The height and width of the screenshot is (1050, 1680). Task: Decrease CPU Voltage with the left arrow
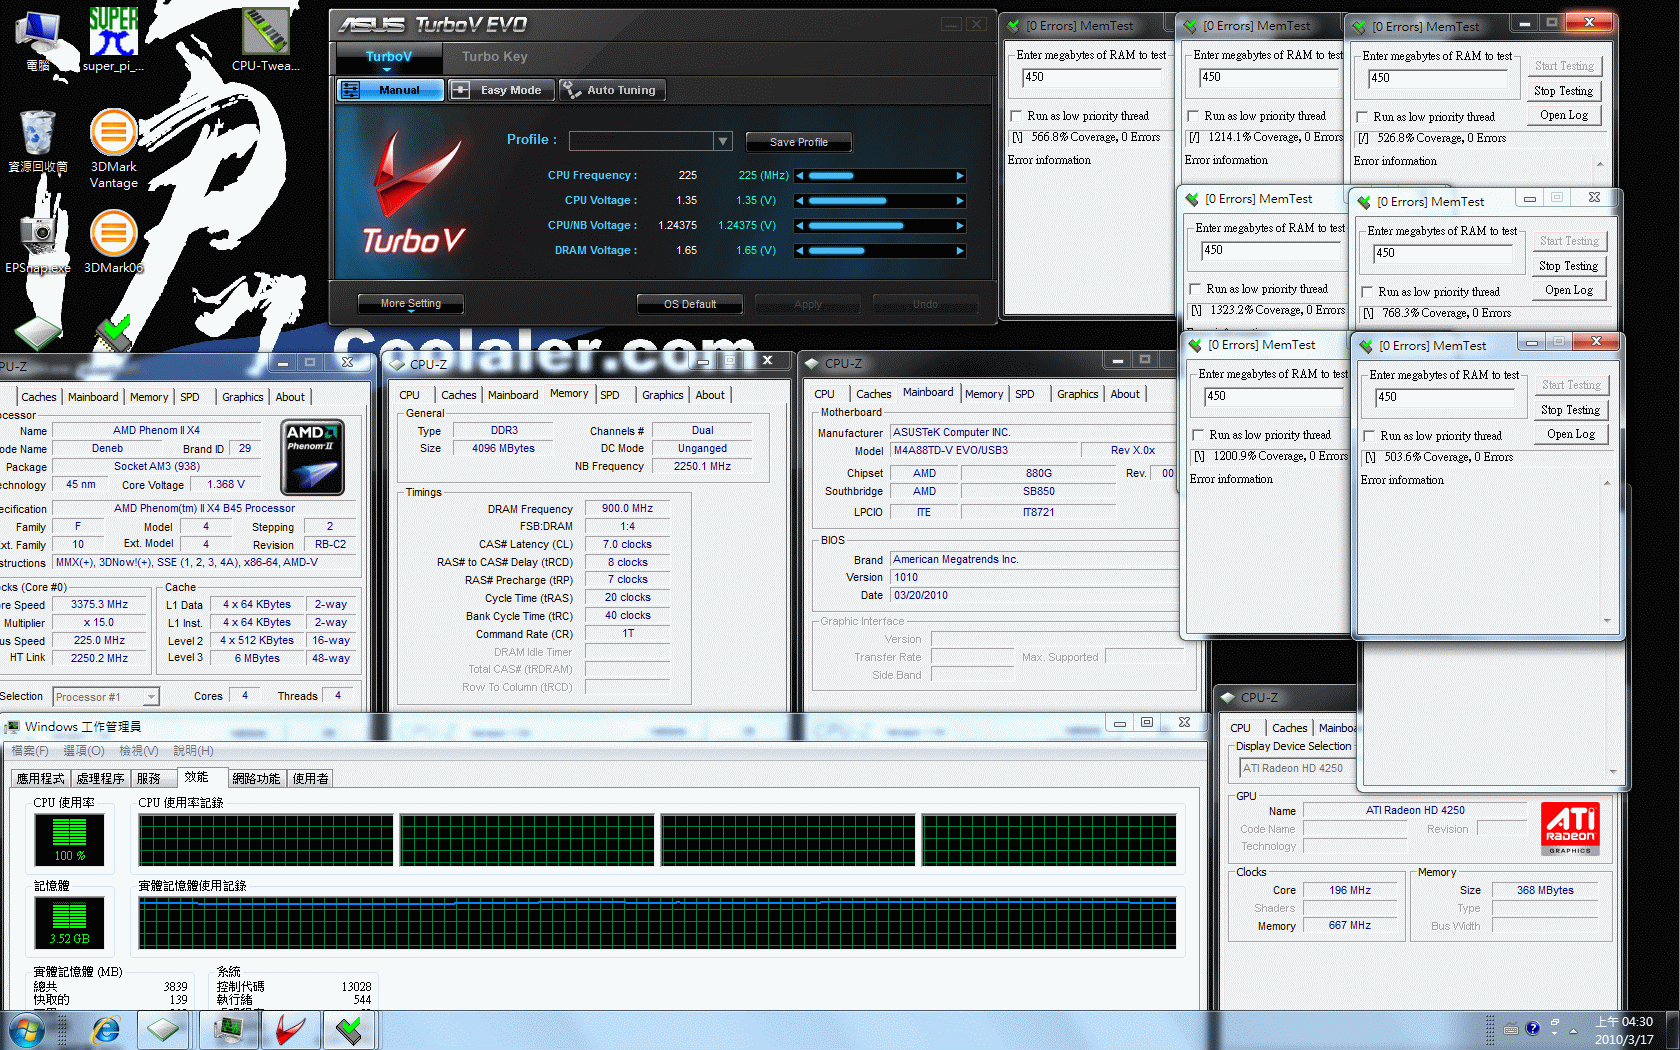pyautogui.click(x=799, y=200)
